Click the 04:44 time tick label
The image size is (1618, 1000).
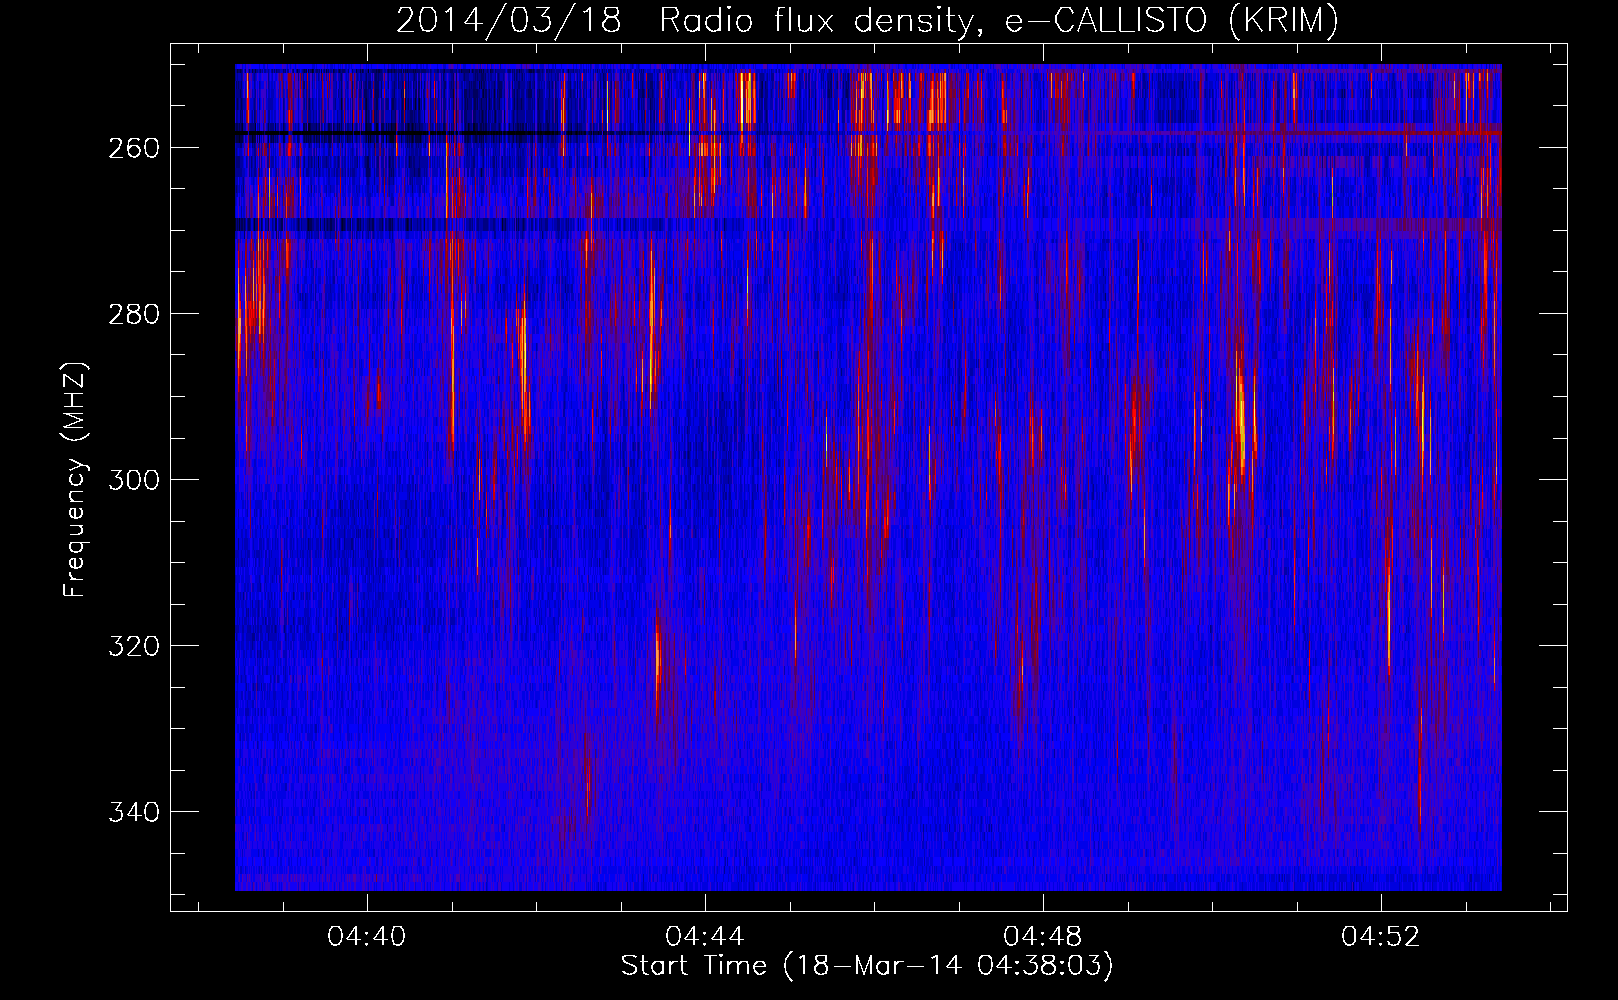(x=705, y=937)
